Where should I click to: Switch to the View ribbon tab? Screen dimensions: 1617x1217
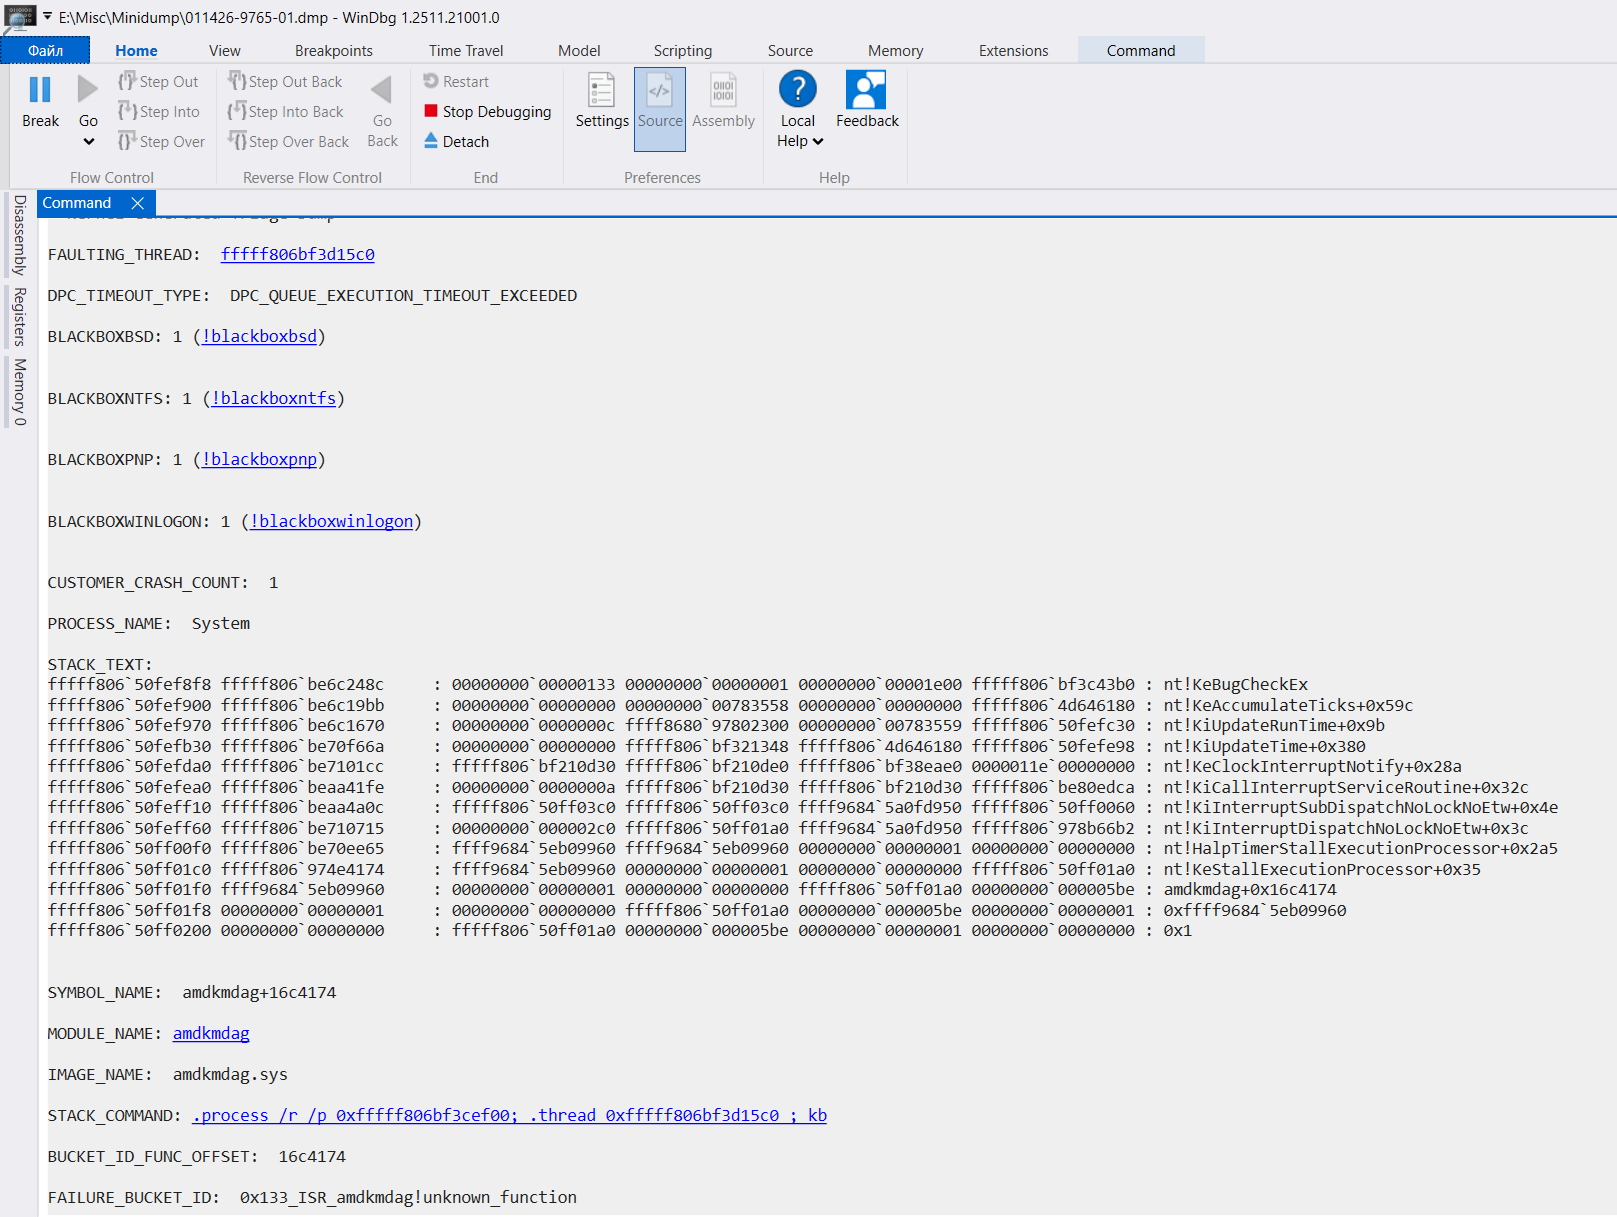(225, 50)
